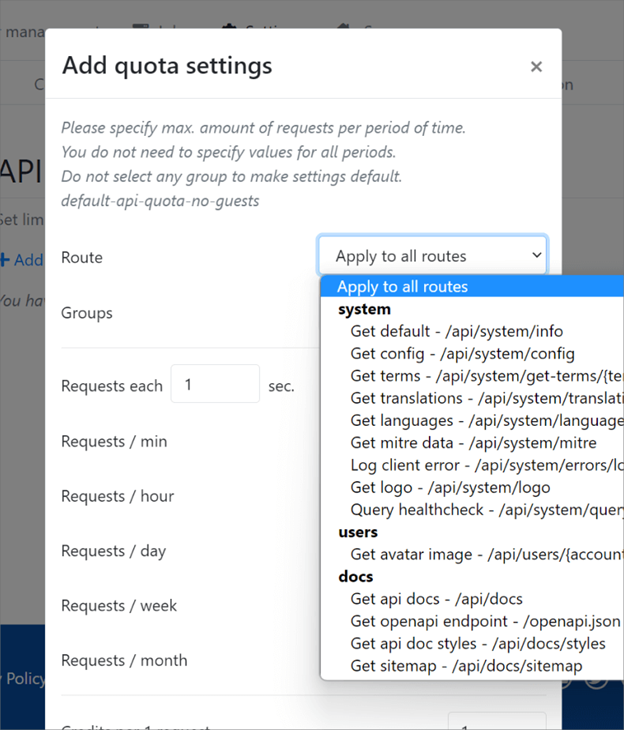The height and width of the screenshot is (730, 624).
Task: Select 'Log client error' route
Action: click(480, 465)
